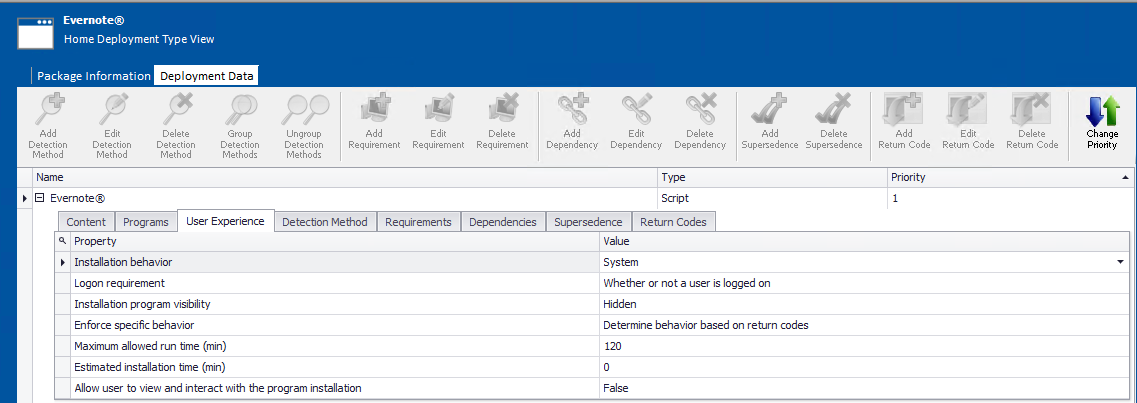Collapse the Evernote® deployment type row
Screen dimensions: 1137x403
coord(40,199)
